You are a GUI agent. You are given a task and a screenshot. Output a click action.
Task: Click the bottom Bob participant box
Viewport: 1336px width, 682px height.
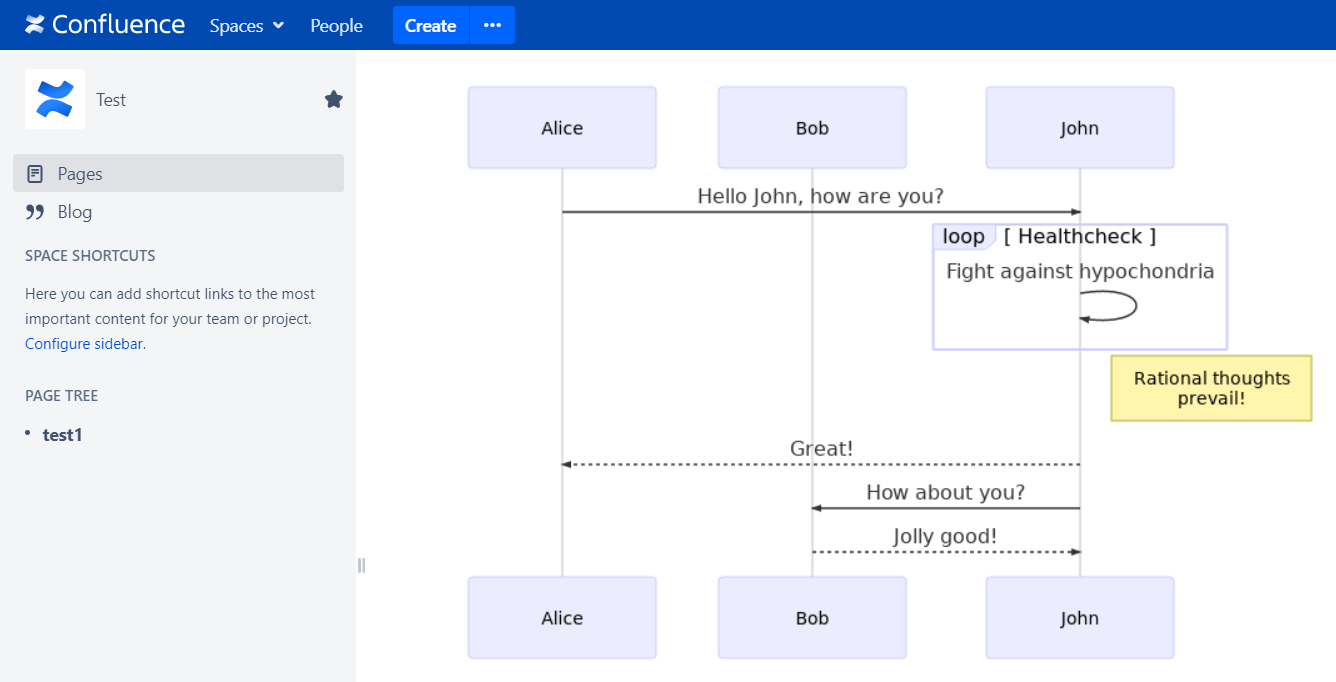click(812, 618)
